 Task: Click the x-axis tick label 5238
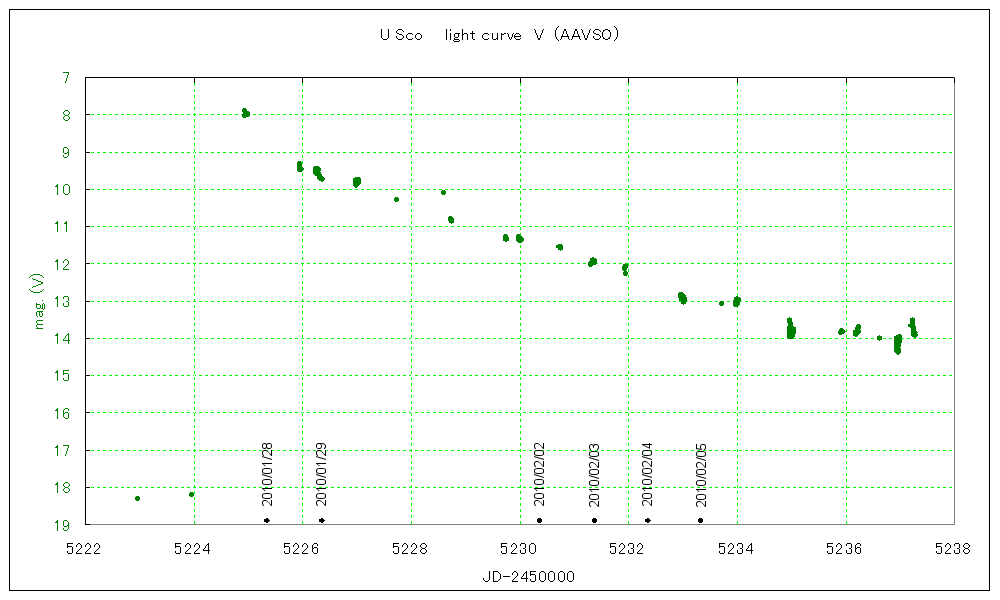tap(954, 548)
